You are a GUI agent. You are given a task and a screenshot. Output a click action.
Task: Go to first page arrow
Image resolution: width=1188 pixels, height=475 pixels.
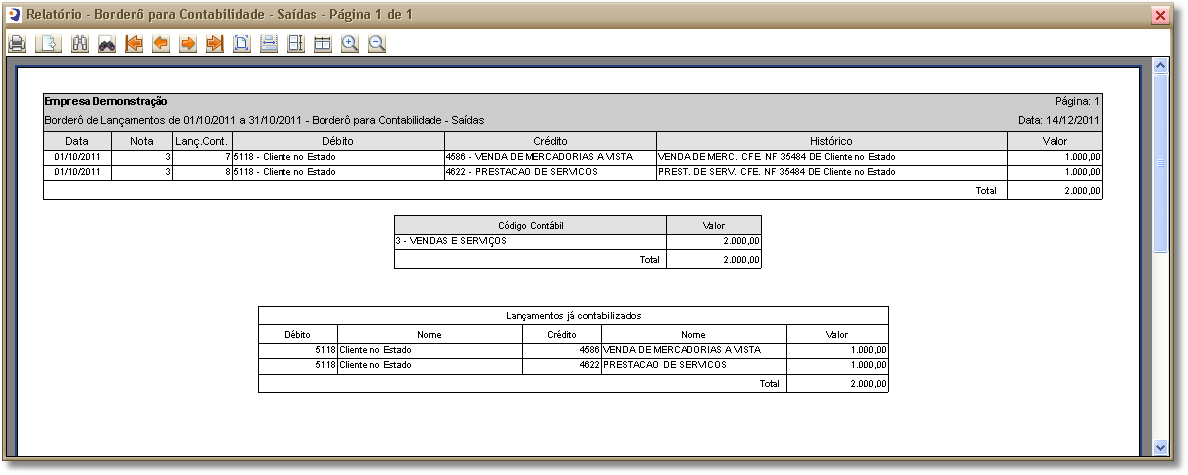click(134, 44)
